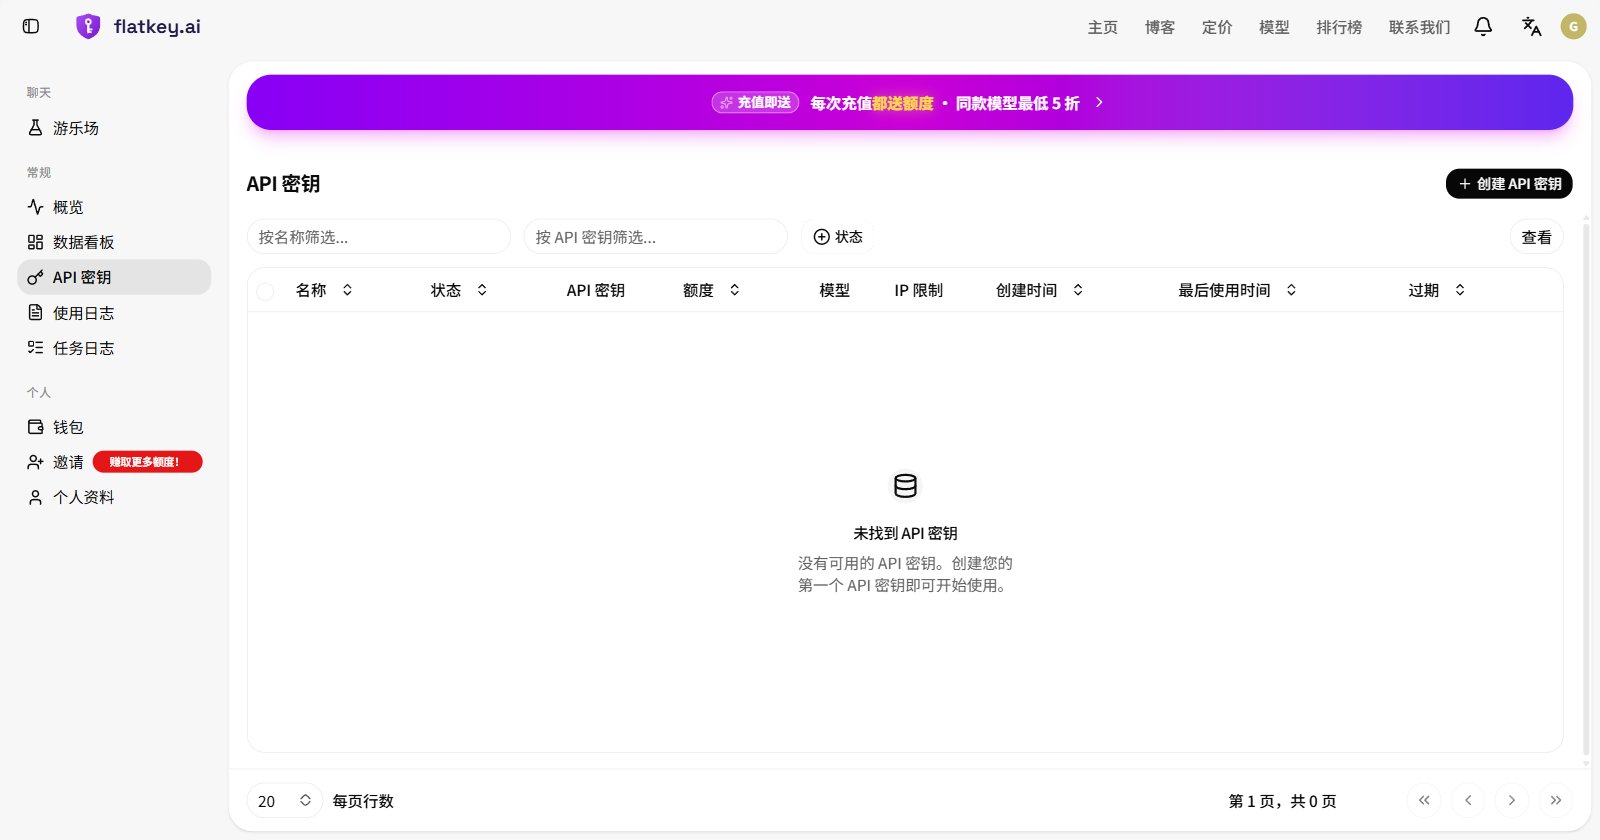This screenshot has width=1600, height=840.
Task: Click the API 密钥 column header
Action: 596,290
